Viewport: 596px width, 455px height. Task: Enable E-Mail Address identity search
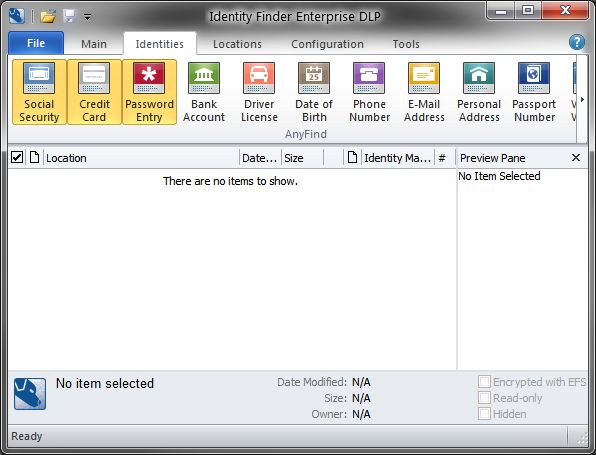point(424,92)
